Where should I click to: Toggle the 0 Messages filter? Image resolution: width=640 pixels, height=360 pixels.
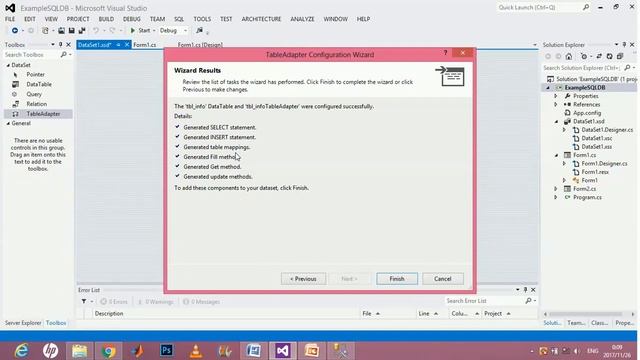[201, 302]
